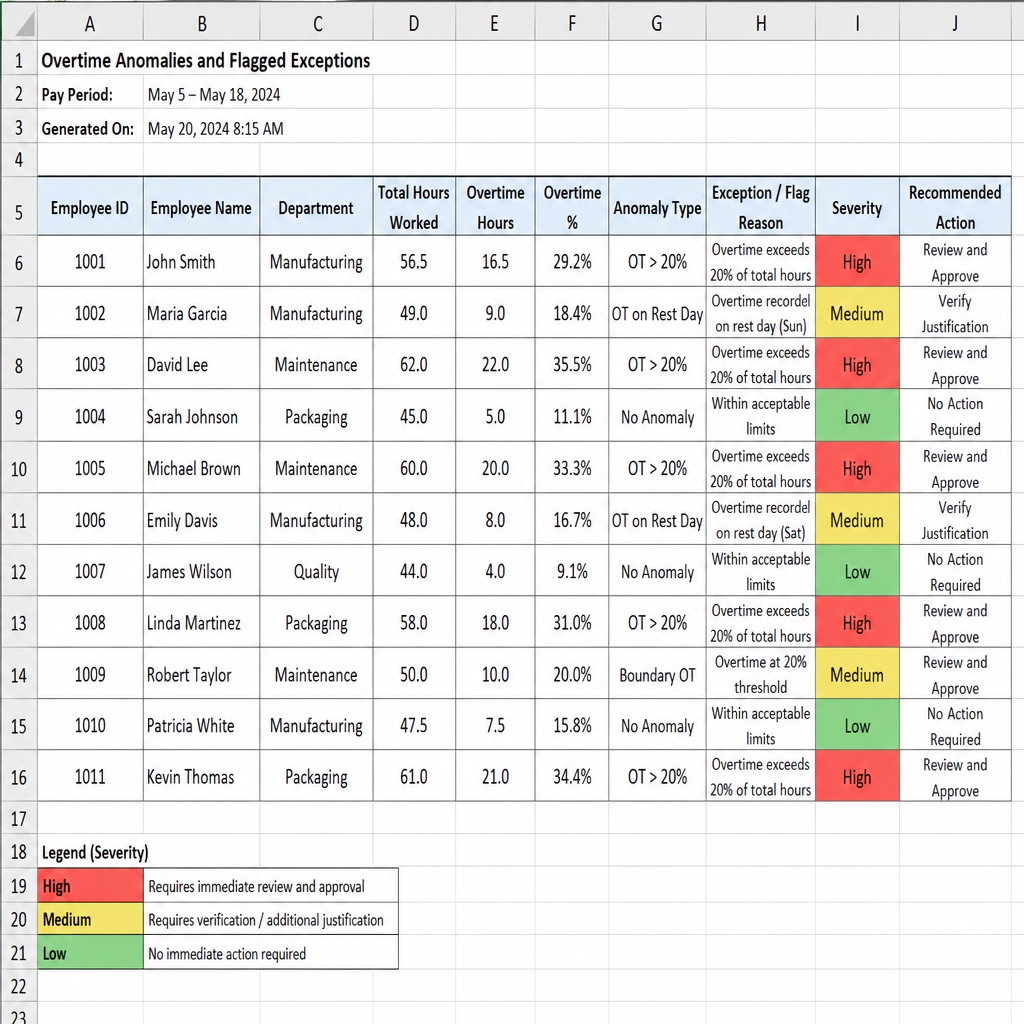
Task: Click Sarah Johnson's green Low severity cell
Action: (x=857, y=416)
